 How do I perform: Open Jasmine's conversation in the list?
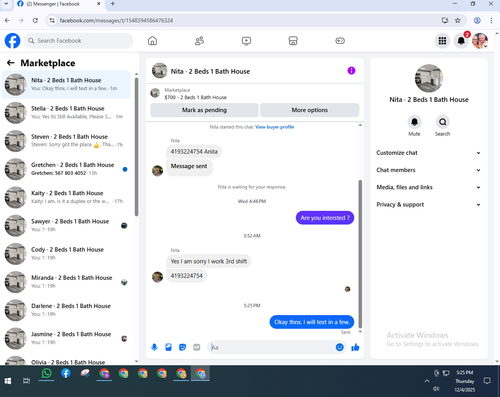click(x=66, y=339)
